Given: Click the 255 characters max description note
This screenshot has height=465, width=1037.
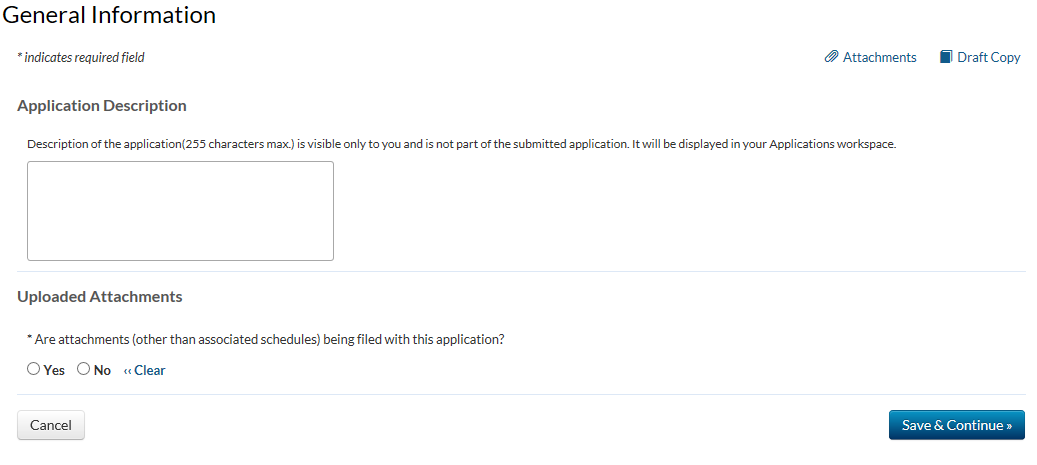Looking at the screenshot, I should click(x=461, y=143).
